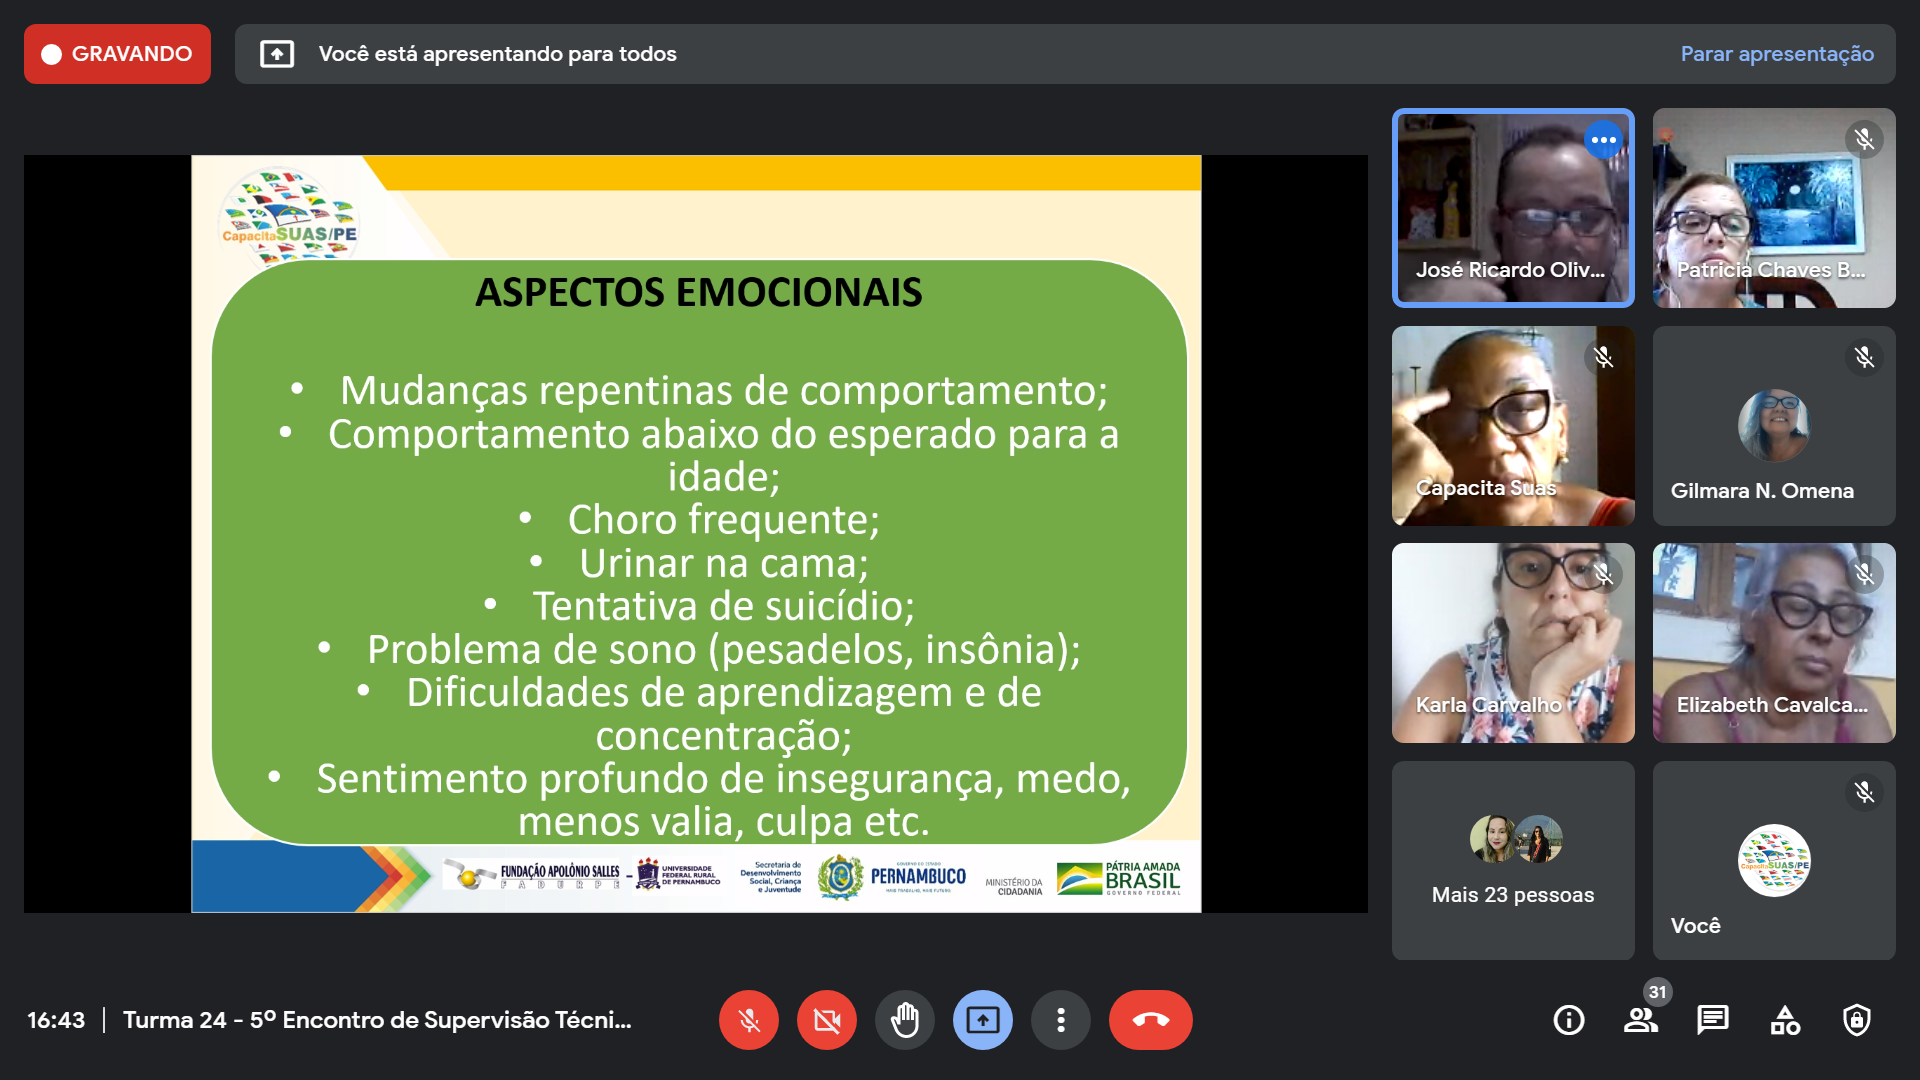Viewport: 1920px width, 1080px height.
Task: Unmute the microphone in bottom bar
Action: 748,1020
